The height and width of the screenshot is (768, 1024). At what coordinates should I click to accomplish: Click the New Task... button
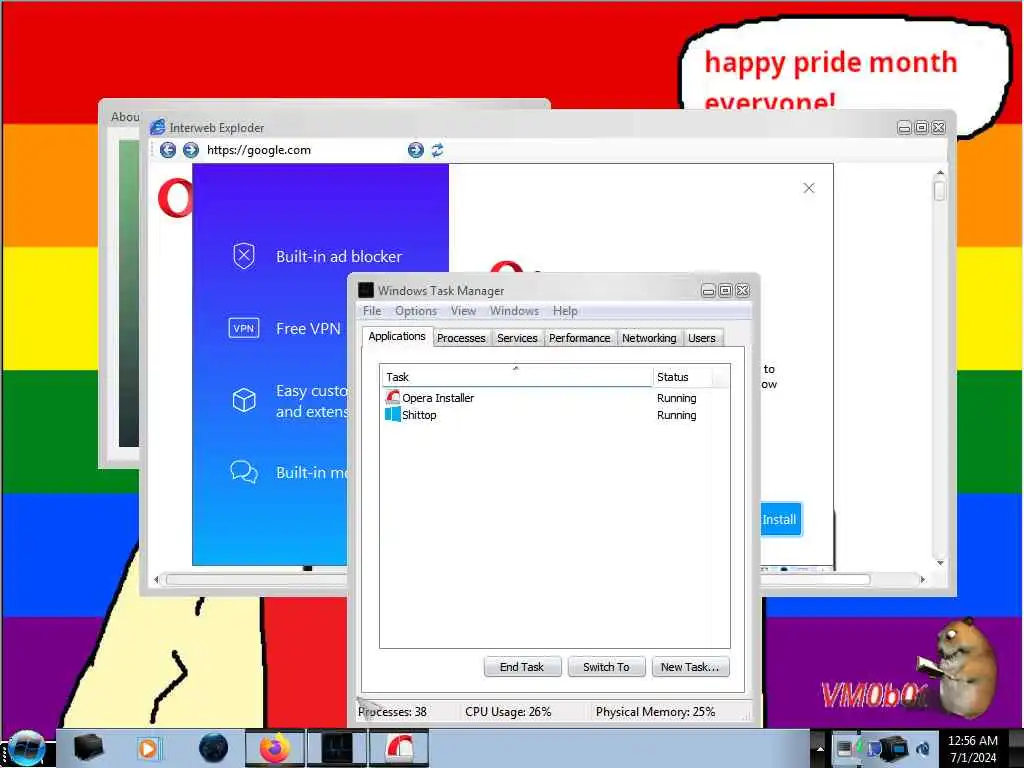click(x=690, y=667)
